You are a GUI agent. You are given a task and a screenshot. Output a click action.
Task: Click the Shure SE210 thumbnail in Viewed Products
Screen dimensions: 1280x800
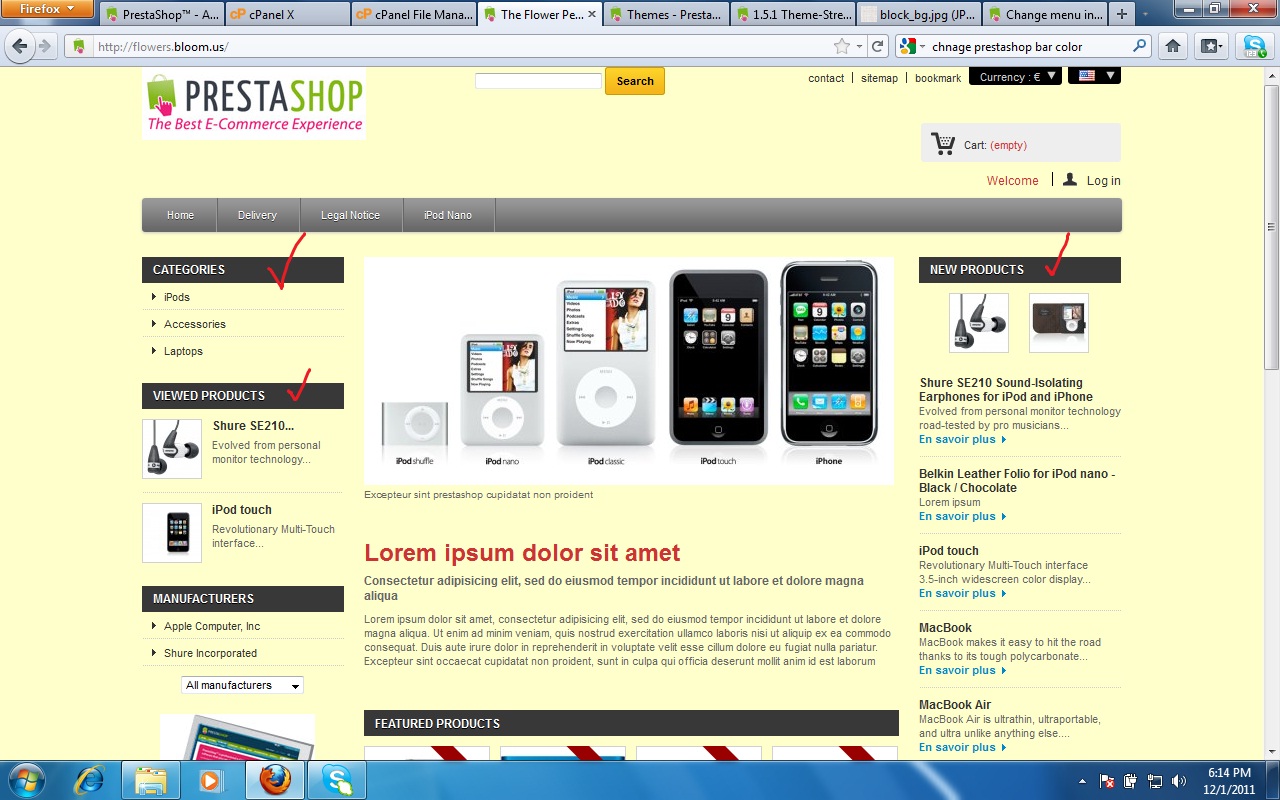(172, 449)
